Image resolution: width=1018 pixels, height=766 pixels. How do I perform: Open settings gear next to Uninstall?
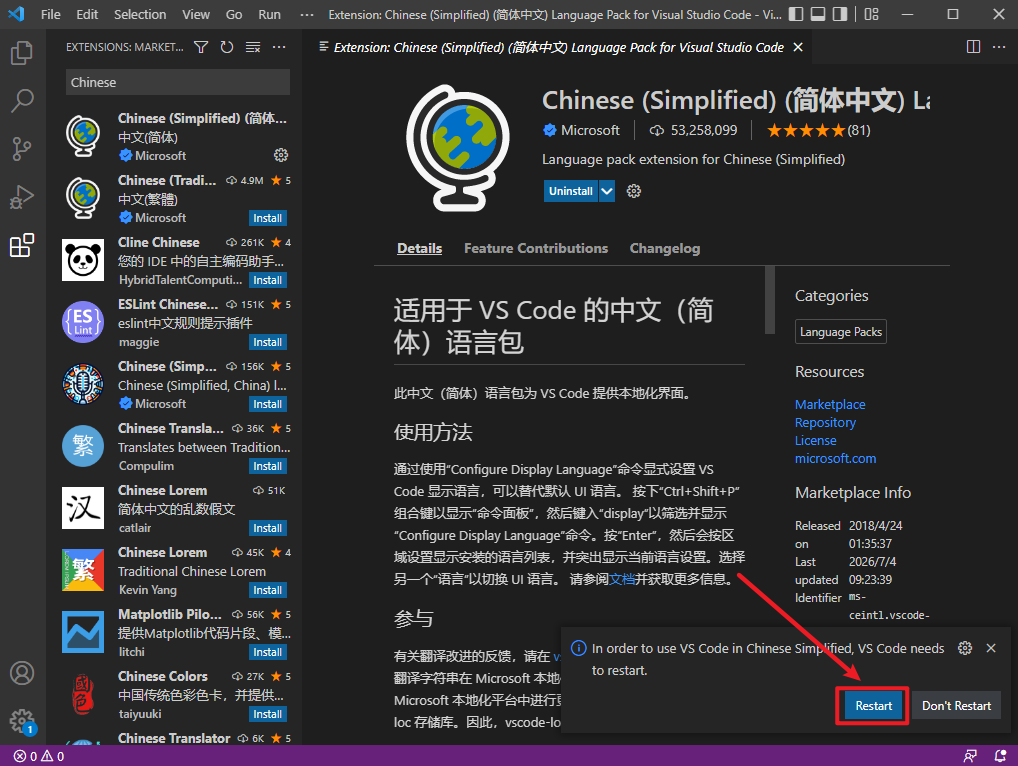[x=634, y=191]
